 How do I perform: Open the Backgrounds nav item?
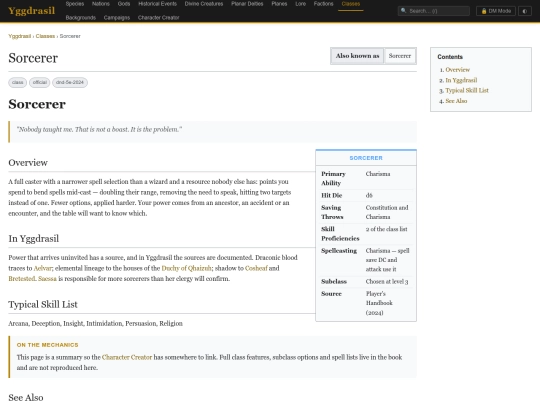[81, 18]
